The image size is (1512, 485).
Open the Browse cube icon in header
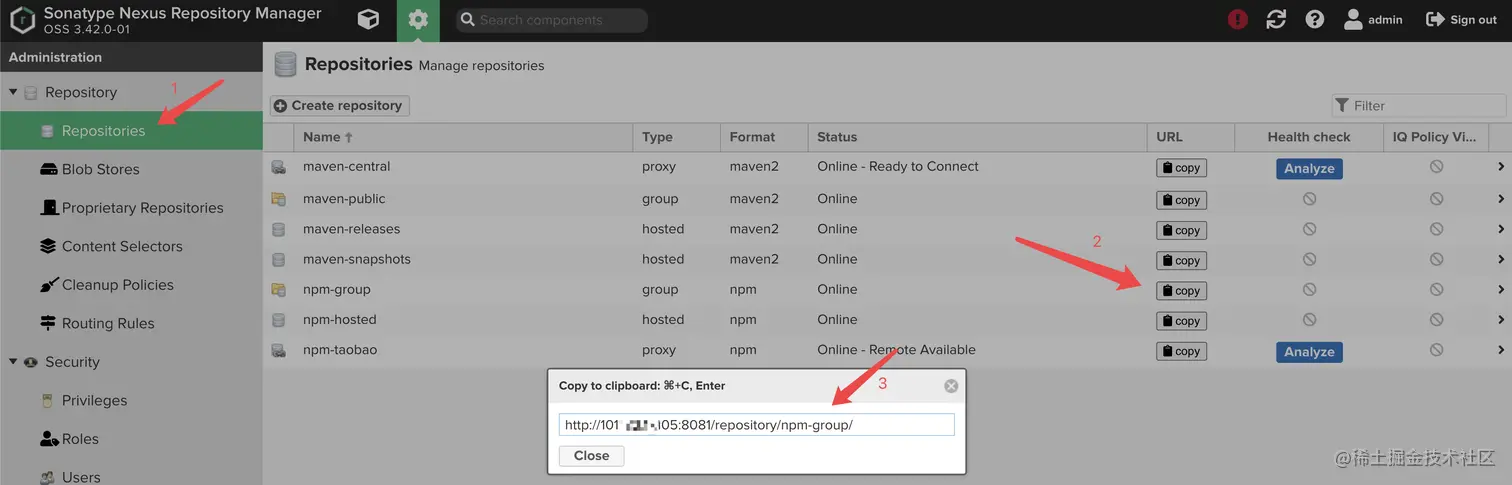click(368, 19)
